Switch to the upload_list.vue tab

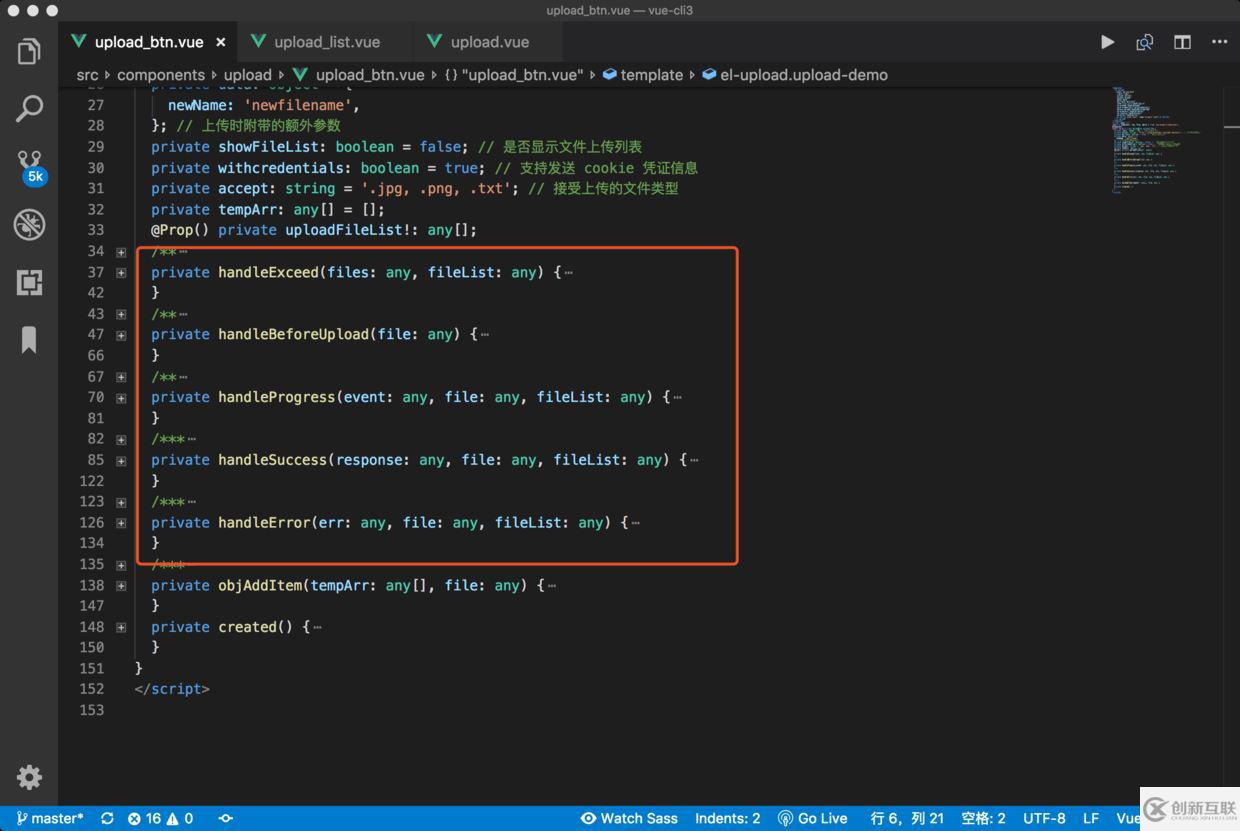click(x=326, y=42)
